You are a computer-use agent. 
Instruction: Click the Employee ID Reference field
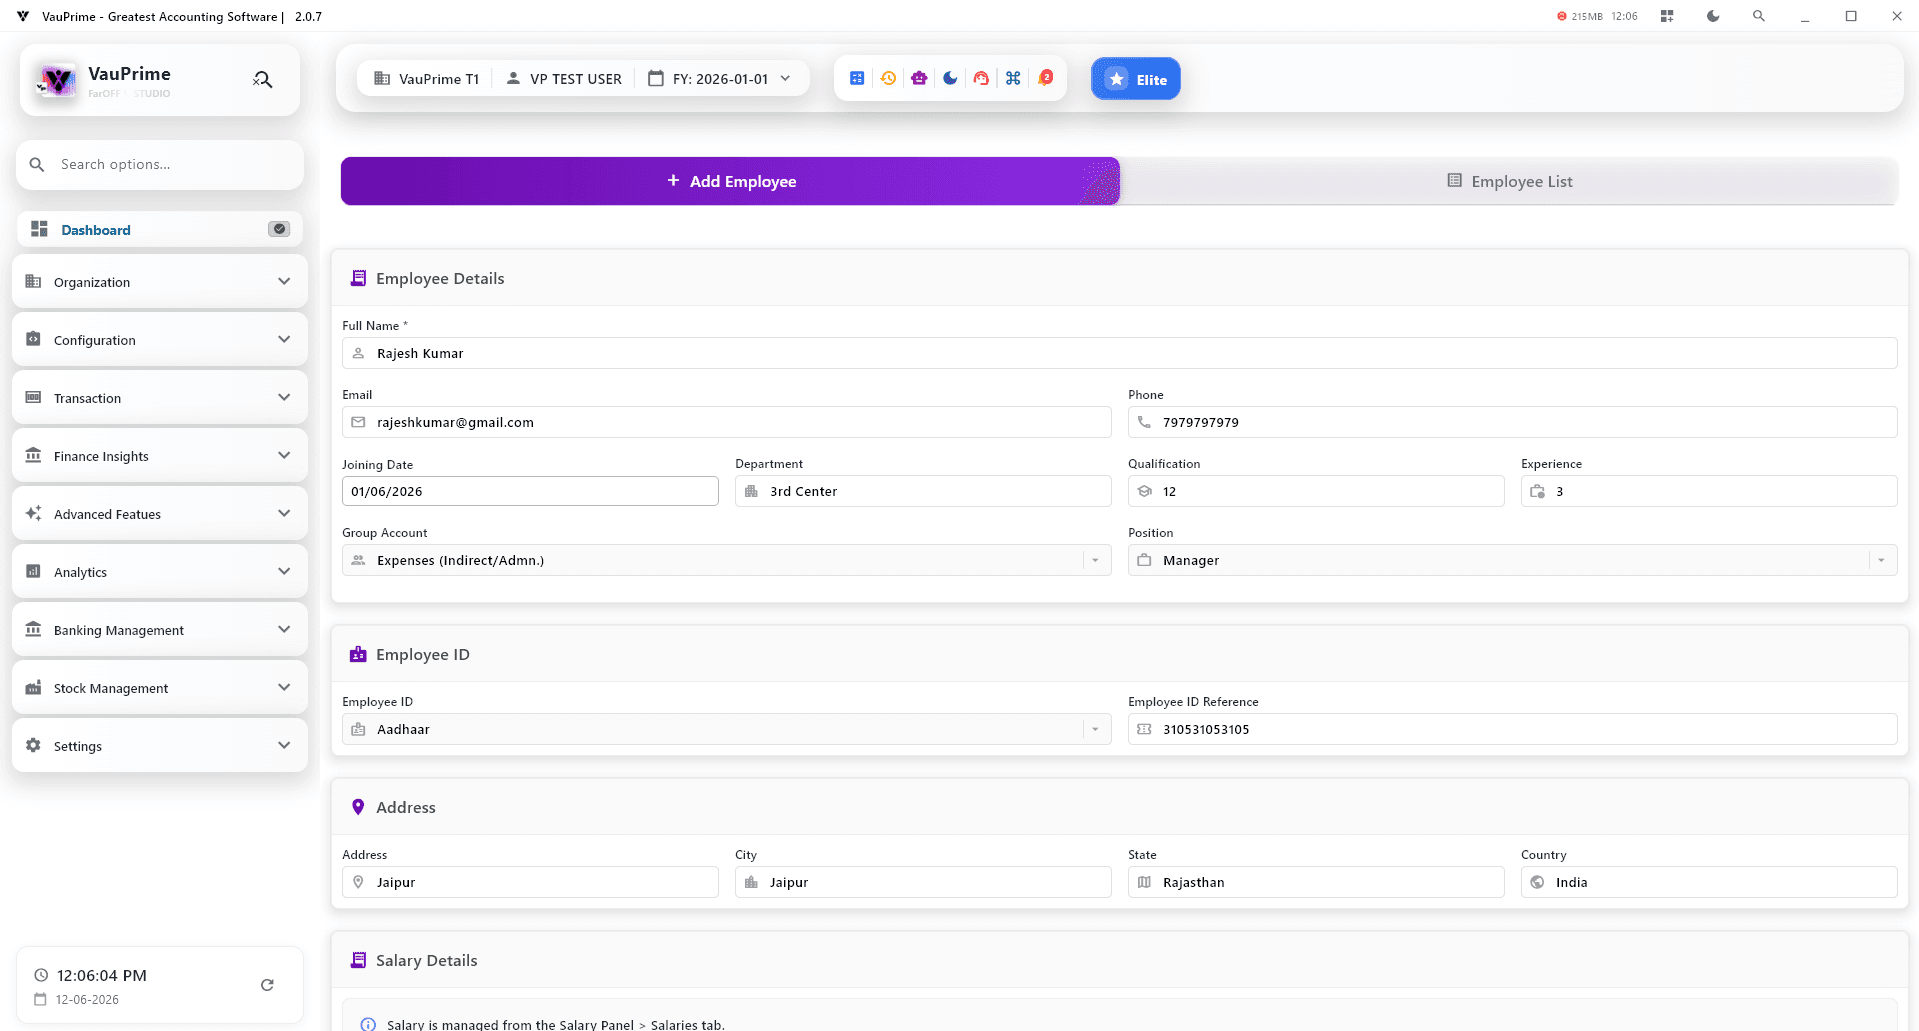pos(1512,729)
